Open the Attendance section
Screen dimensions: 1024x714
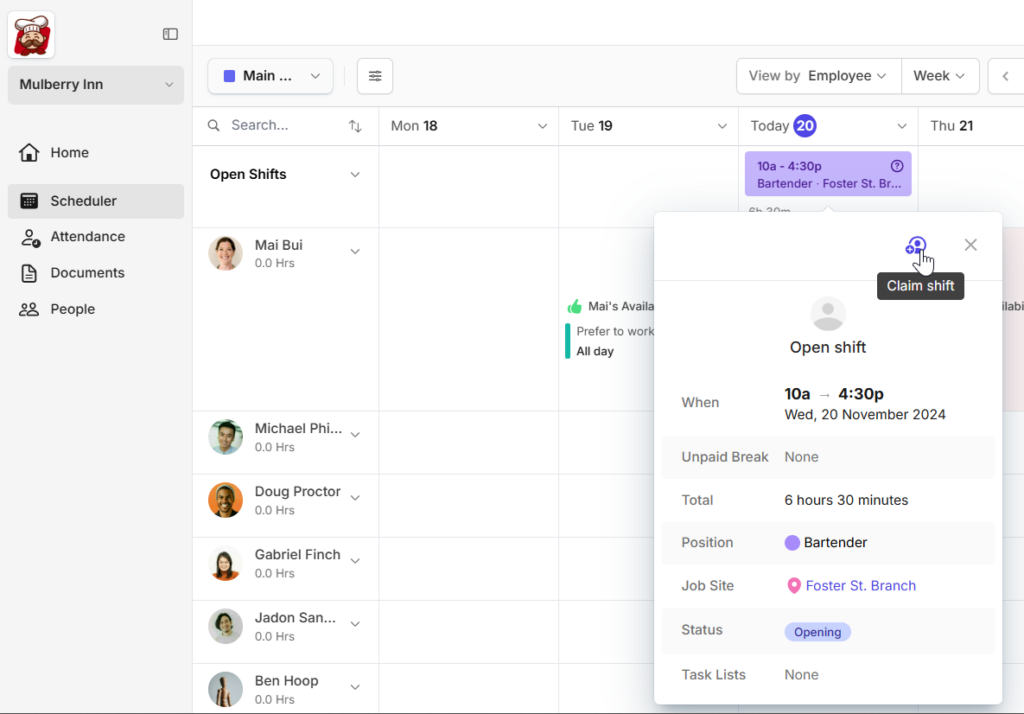click(87, 237)
